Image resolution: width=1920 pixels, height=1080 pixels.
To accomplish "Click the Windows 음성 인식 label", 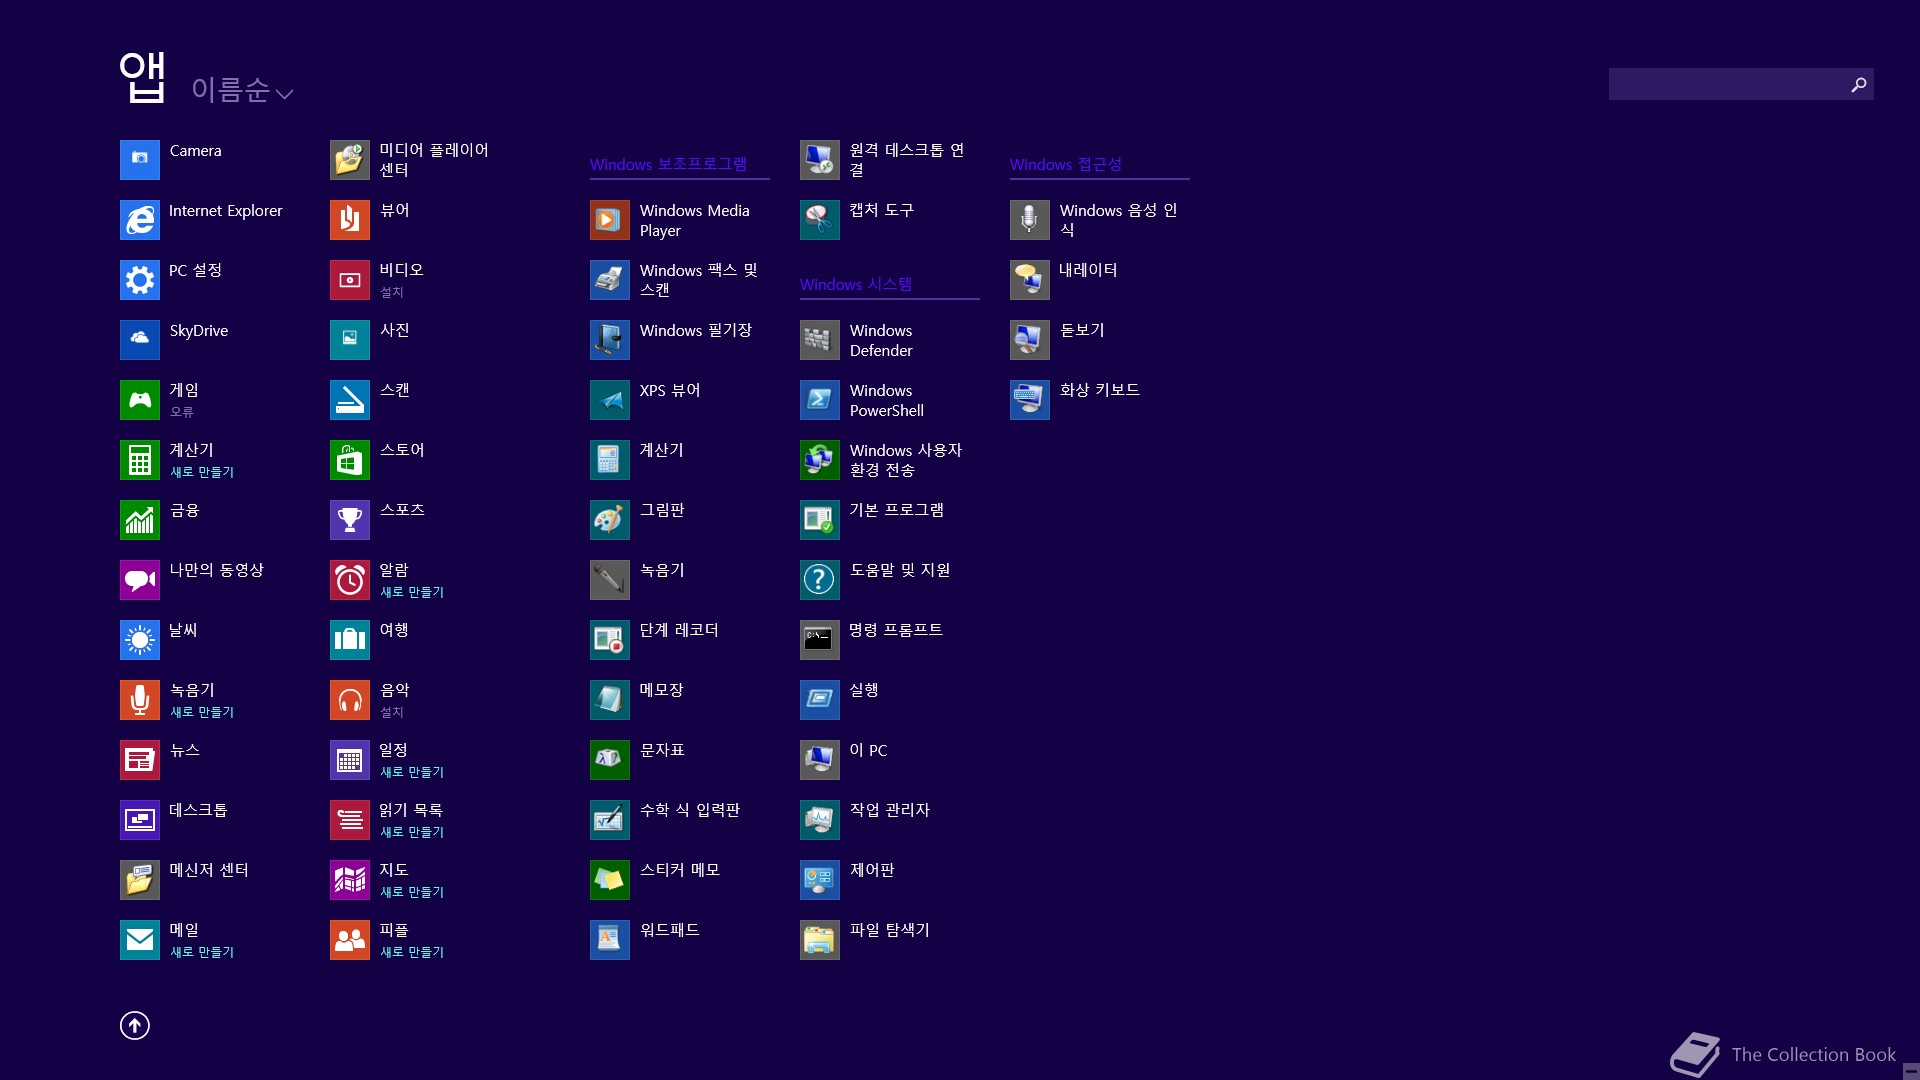I will (x=1118, y=220).
